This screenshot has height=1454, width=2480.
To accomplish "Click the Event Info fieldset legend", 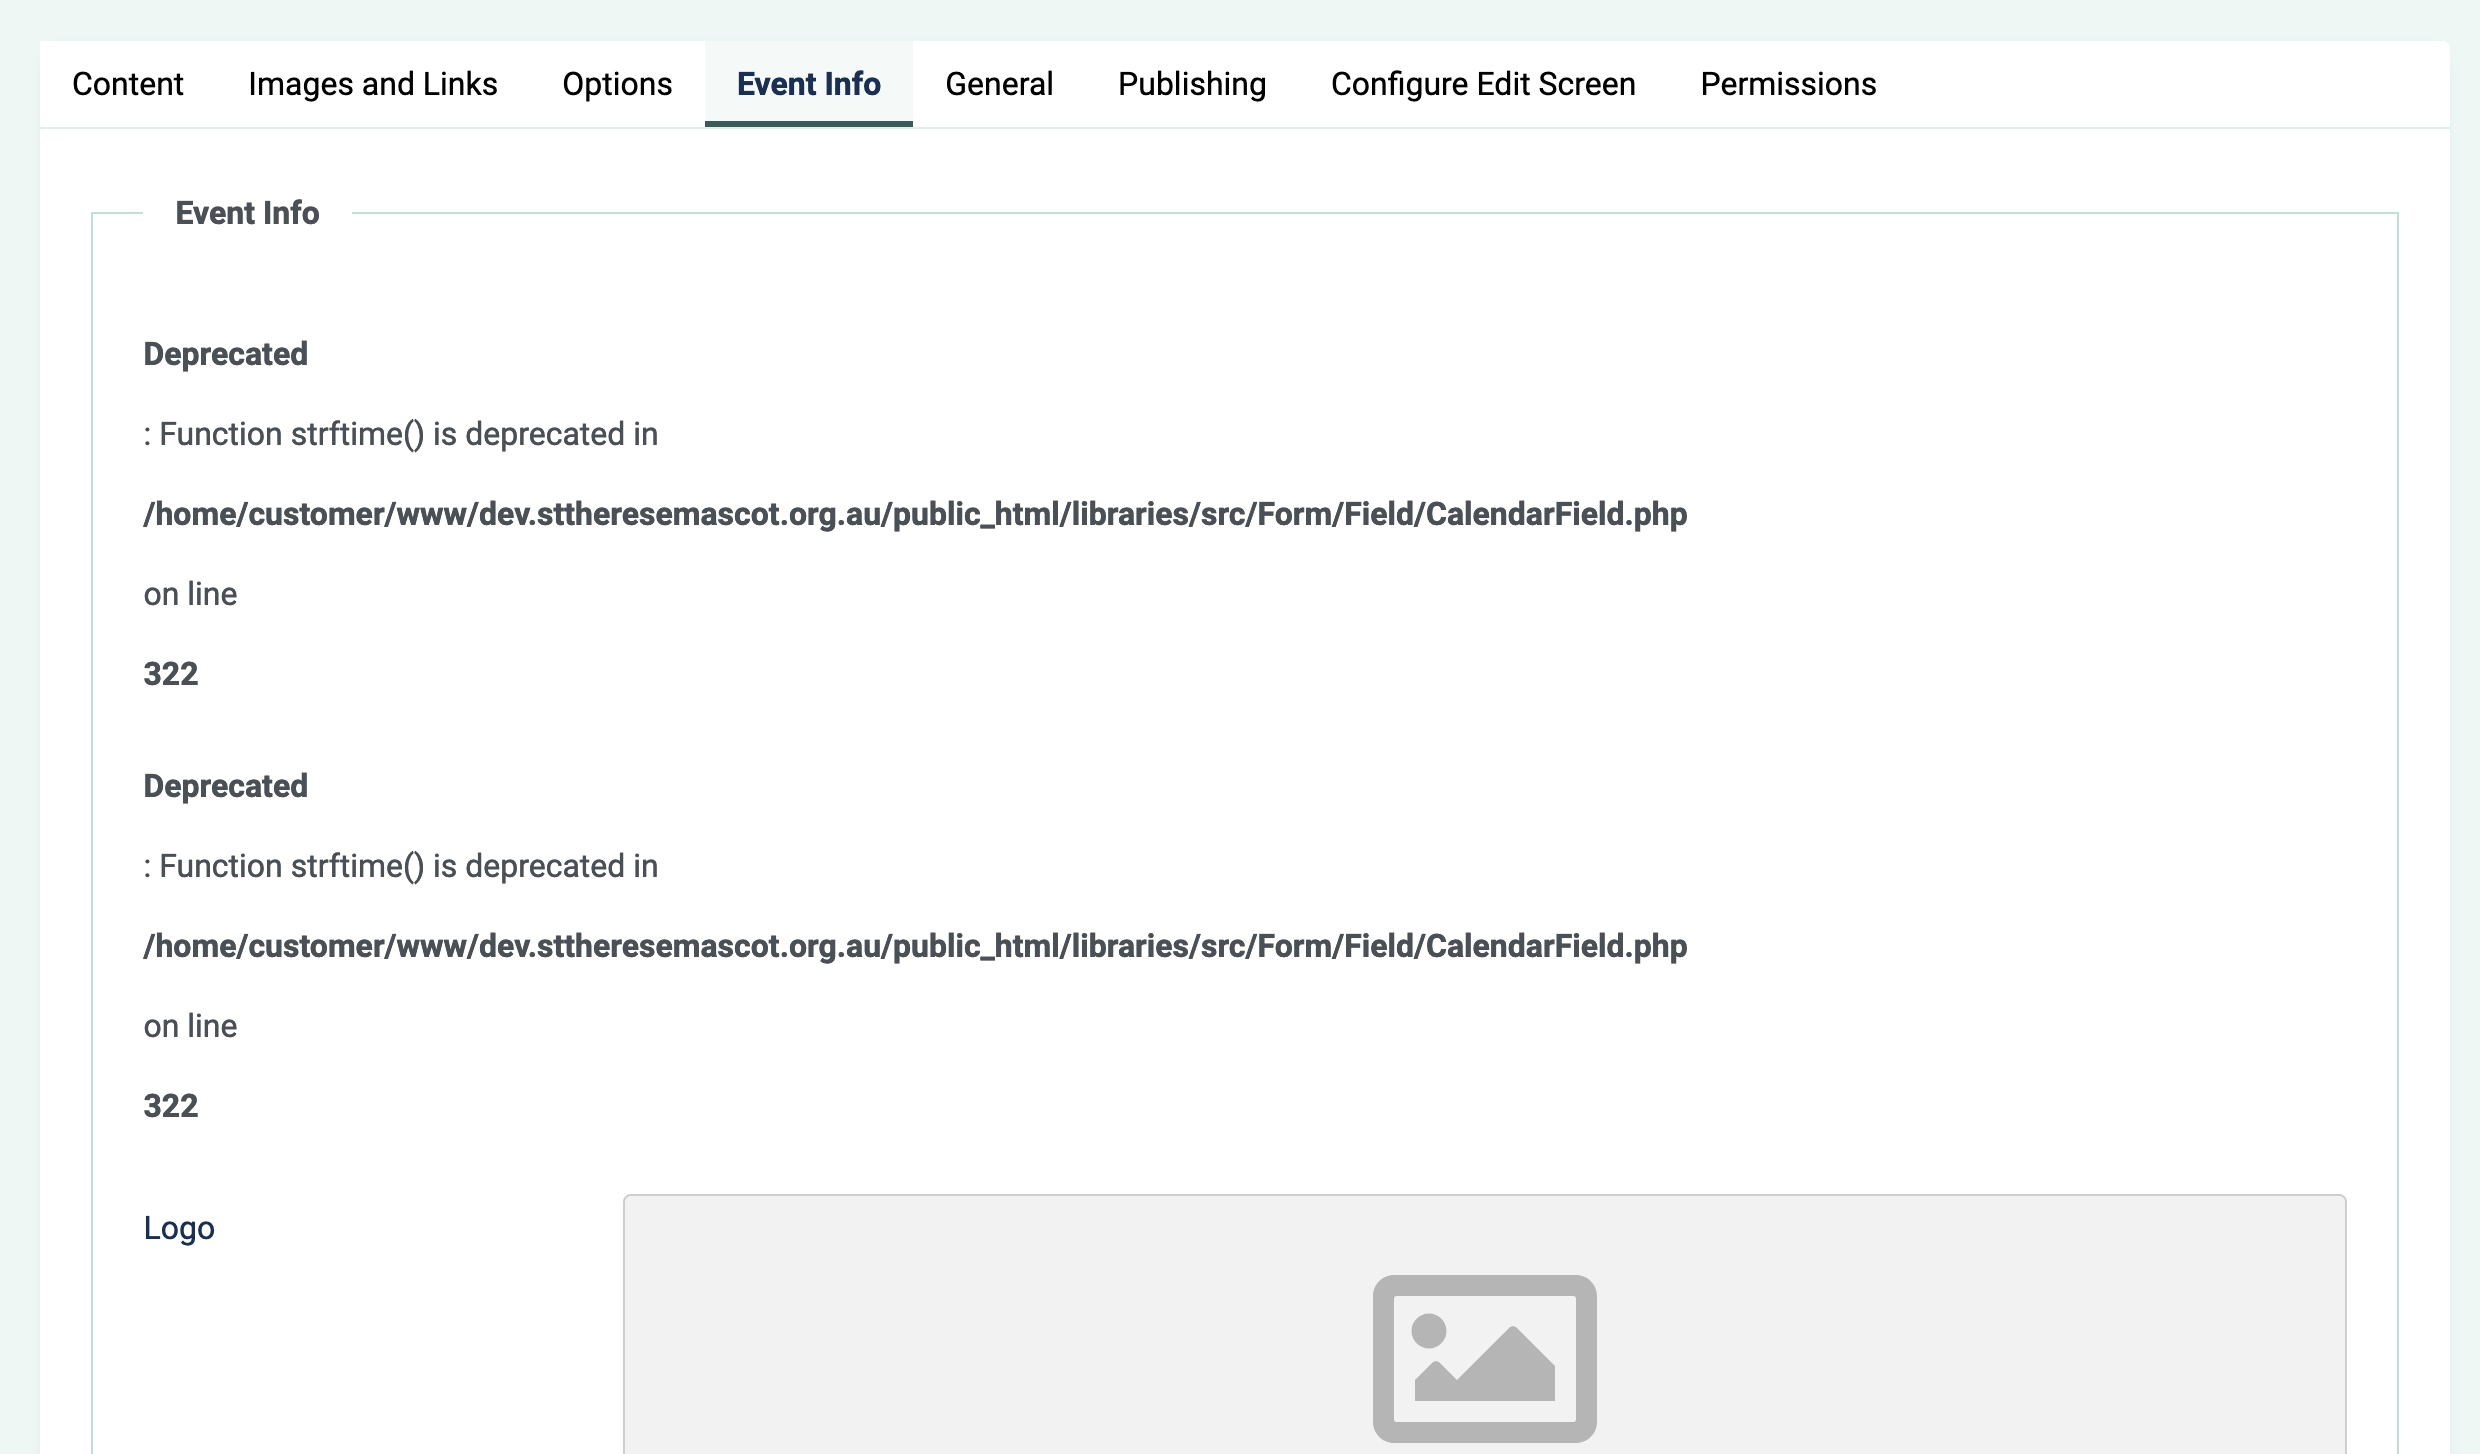I will [247, 213].
